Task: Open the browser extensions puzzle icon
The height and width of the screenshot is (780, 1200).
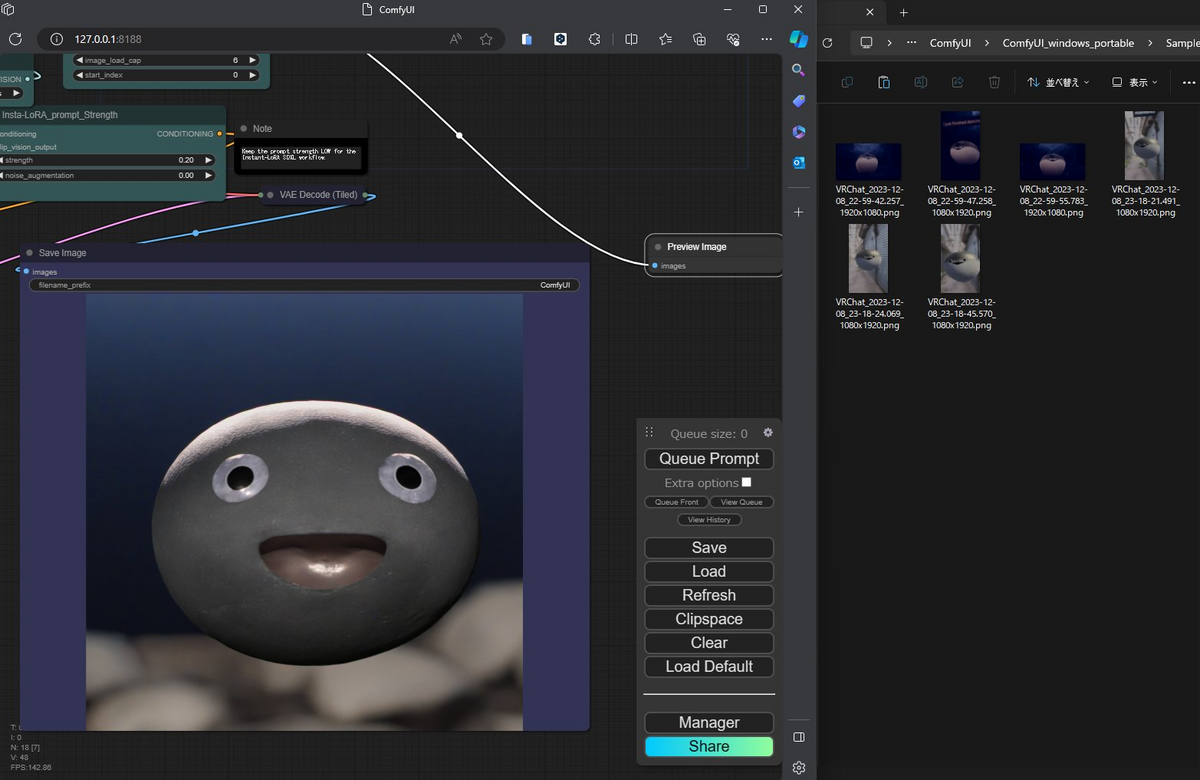Action: point(595,39)
